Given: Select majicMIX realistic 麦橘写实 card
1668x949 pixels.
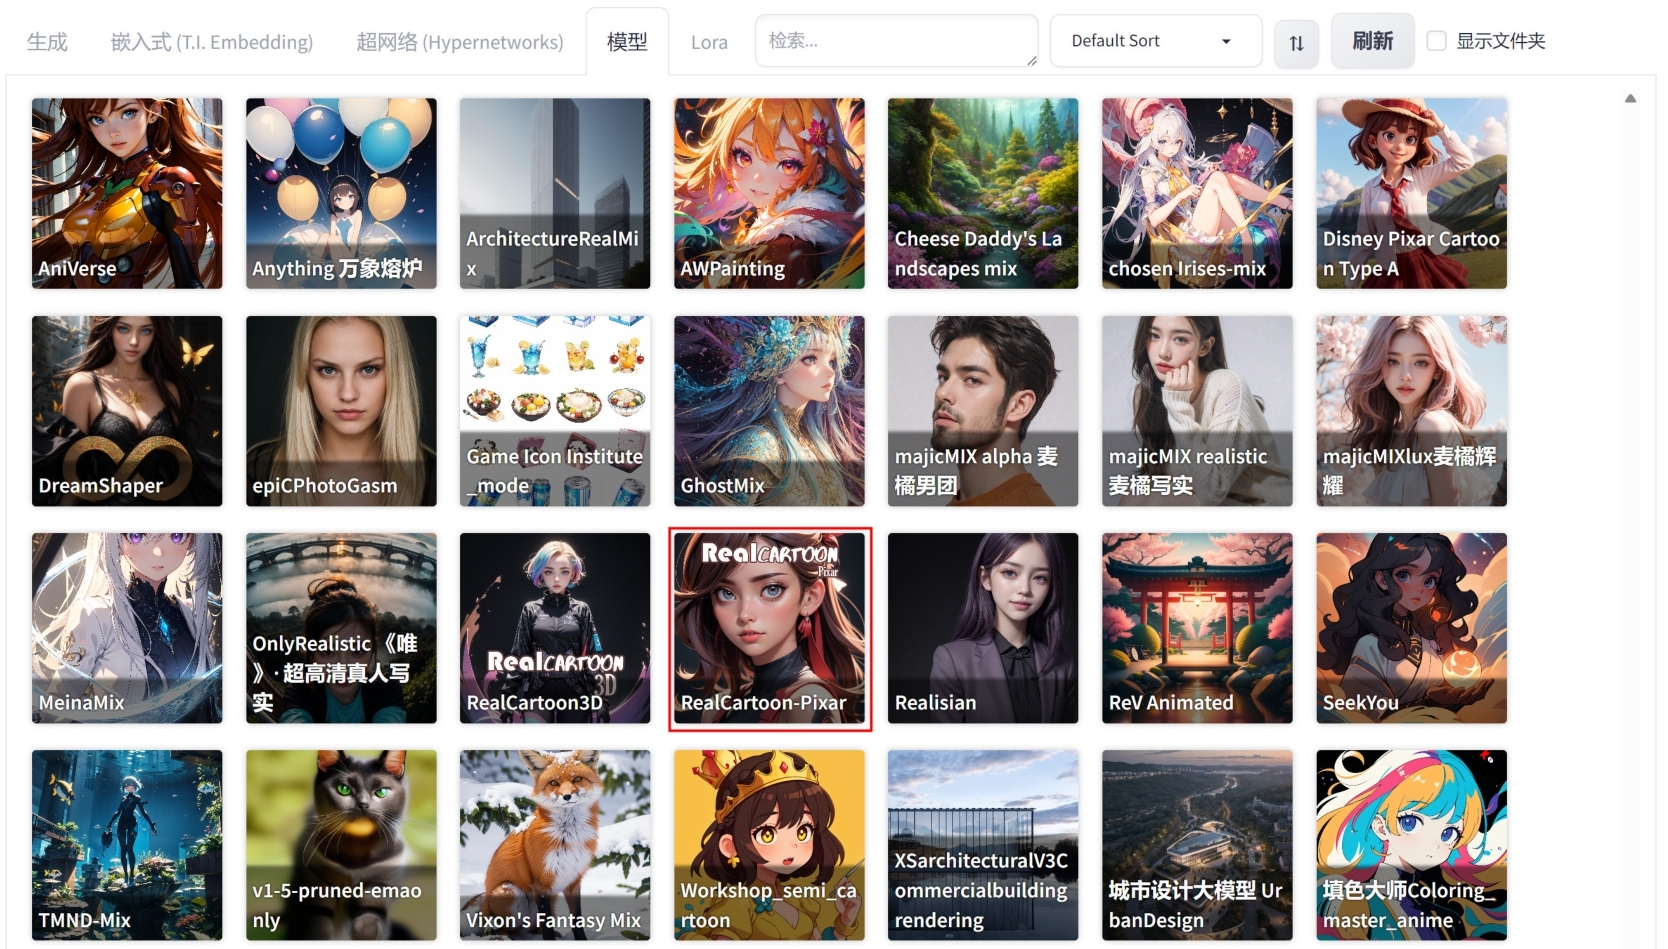Looking at the screenshot, I should point(1197,411).
